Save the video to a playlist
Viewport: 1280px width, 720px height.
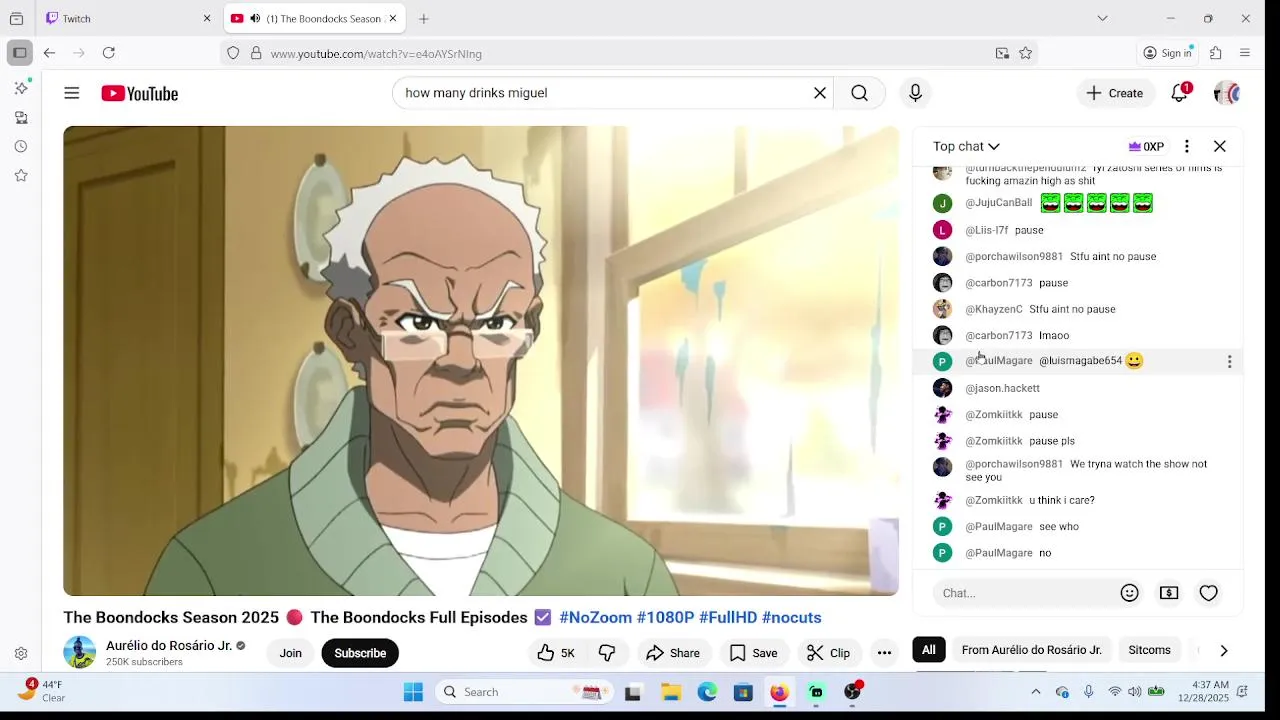pyautogui.click(x=753, y=653)
